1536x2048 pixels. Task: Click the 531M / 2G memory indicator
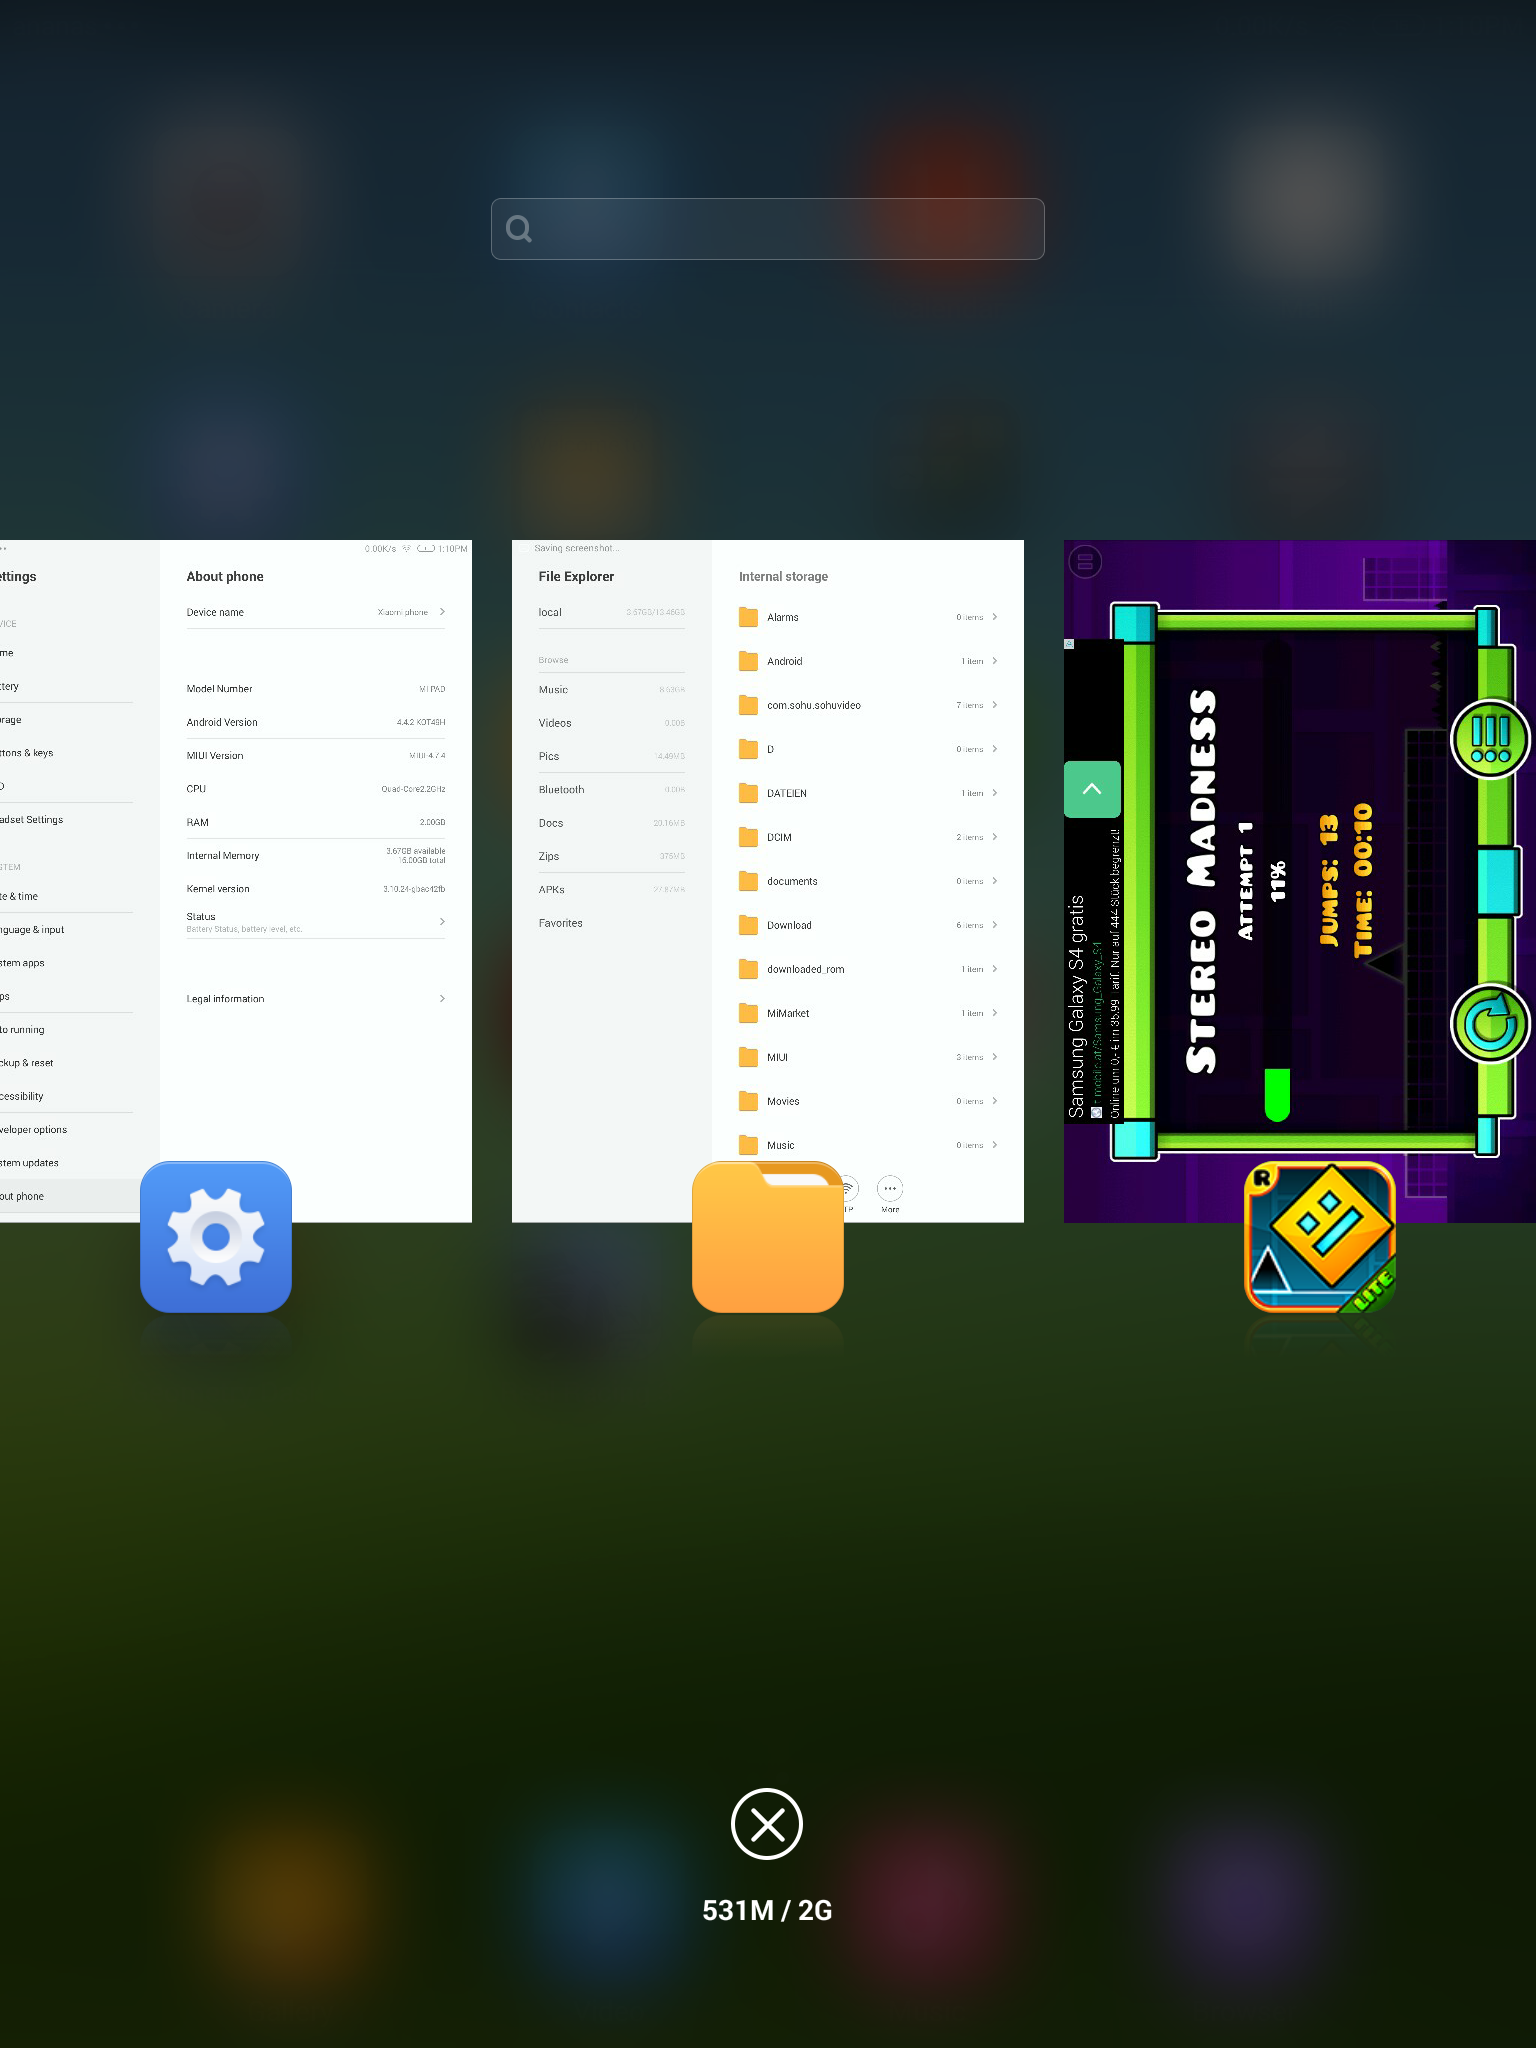[767, 1910]
